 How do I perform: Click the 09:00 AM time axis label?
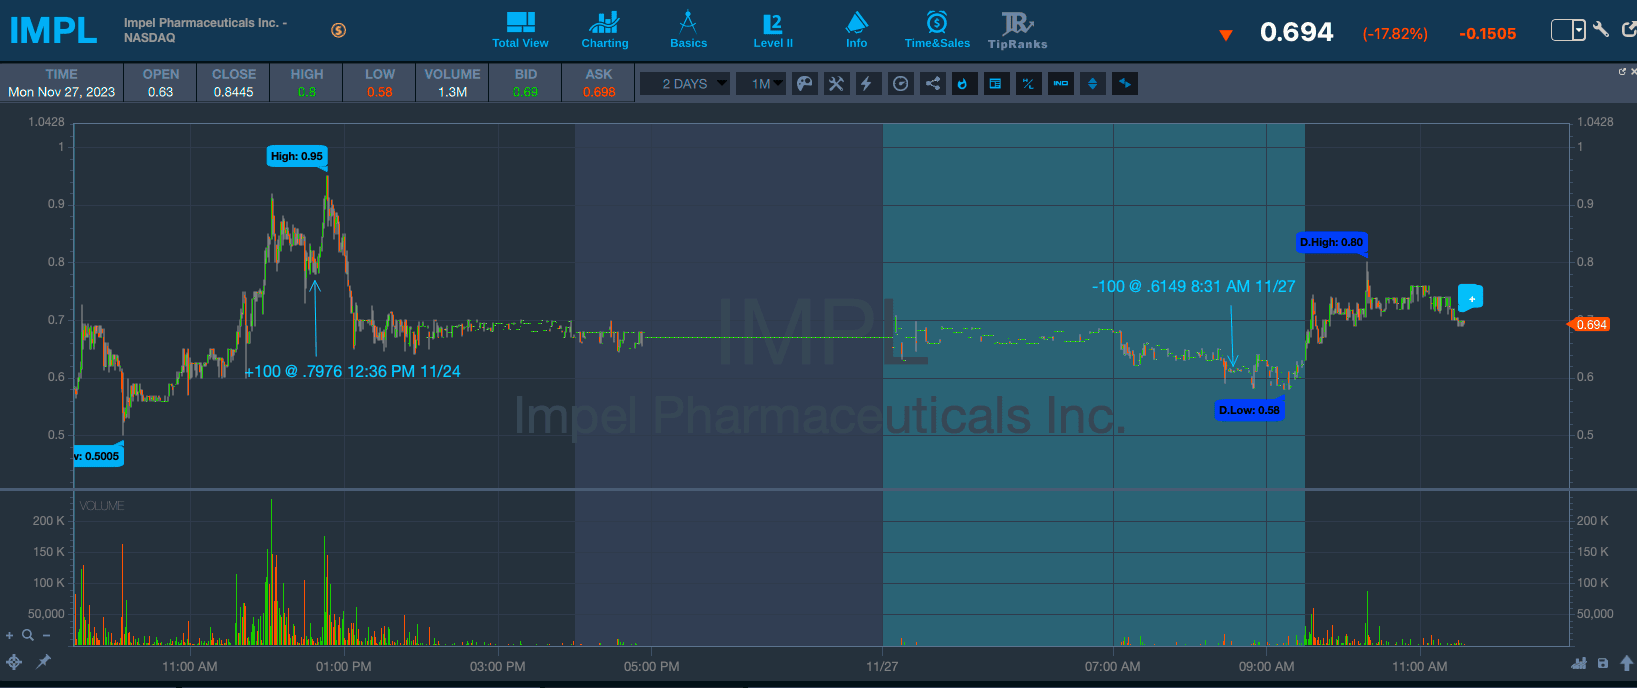coord(1266,666)
